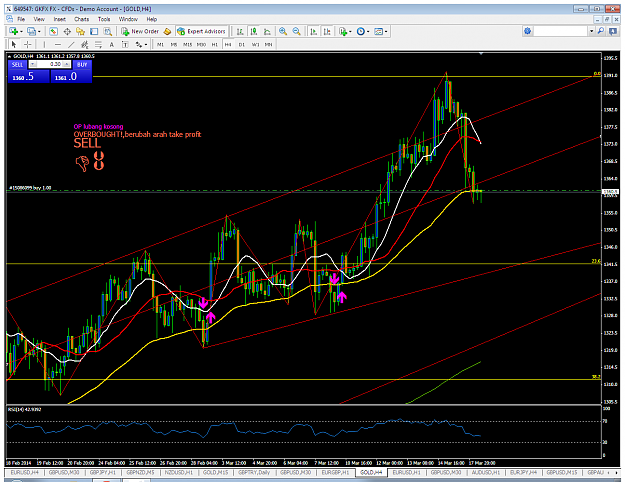Enable Auto Scroll to latest bar
This screenshot has height=482, width=625.
pyautogui.click(x=314, y=31)
